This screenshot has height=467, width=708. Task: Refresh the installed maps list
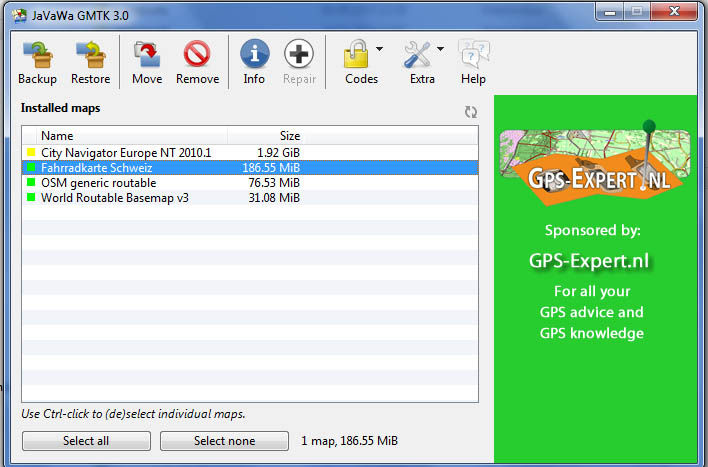pos(471,112)
